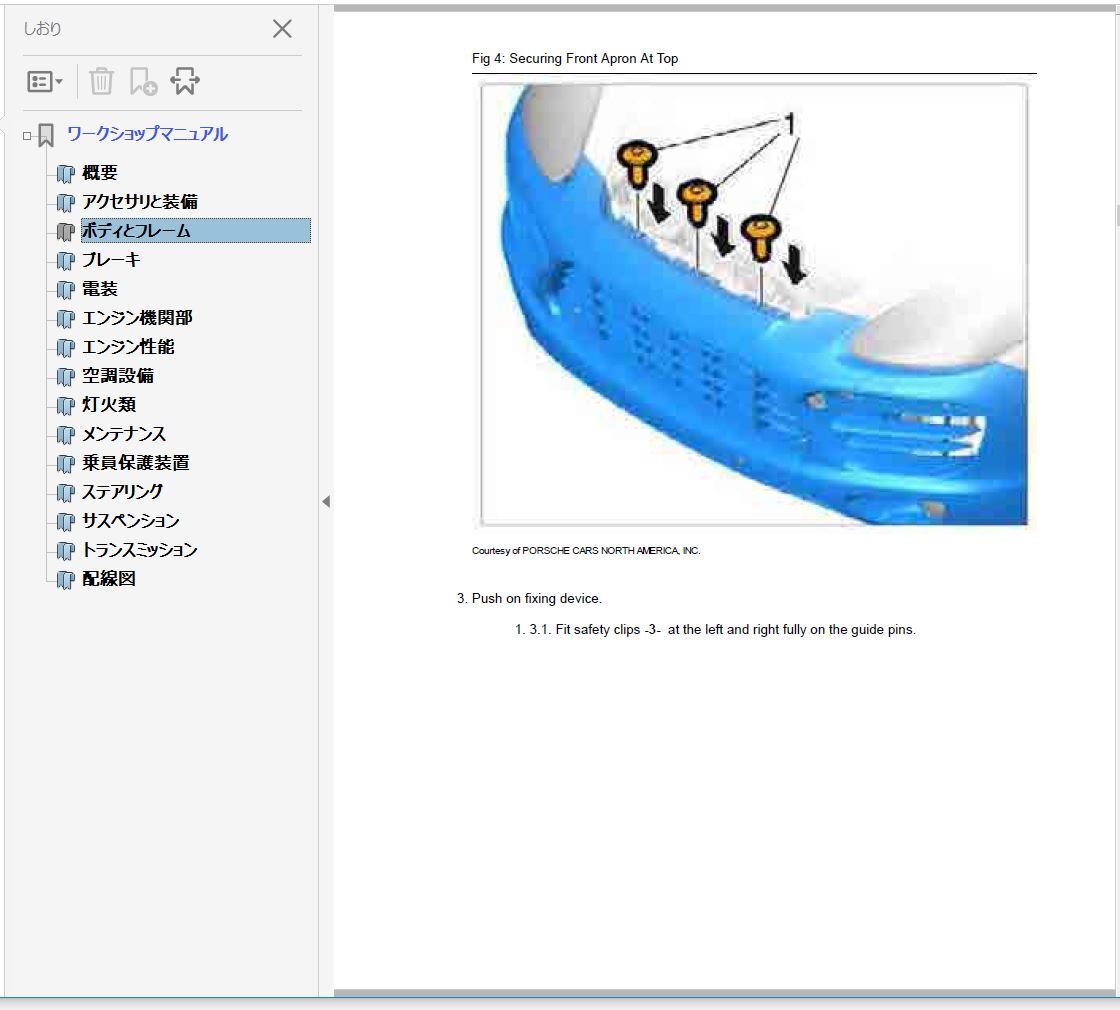Viewport: 1120px width, 1010px height.
Task: Select the アクセサリと装備 bookmark
Action: (x=140, y=202)
